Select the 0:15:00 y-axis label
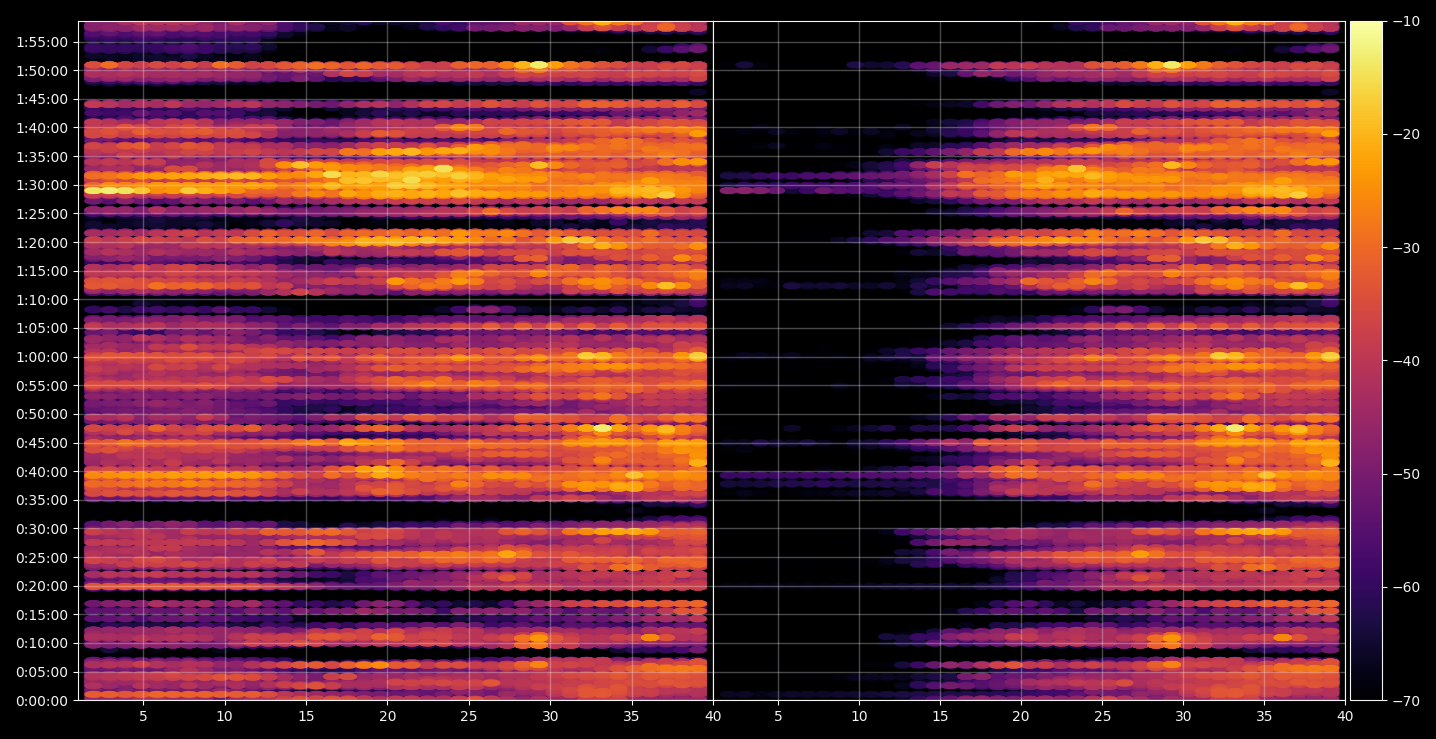 point(42,615)
